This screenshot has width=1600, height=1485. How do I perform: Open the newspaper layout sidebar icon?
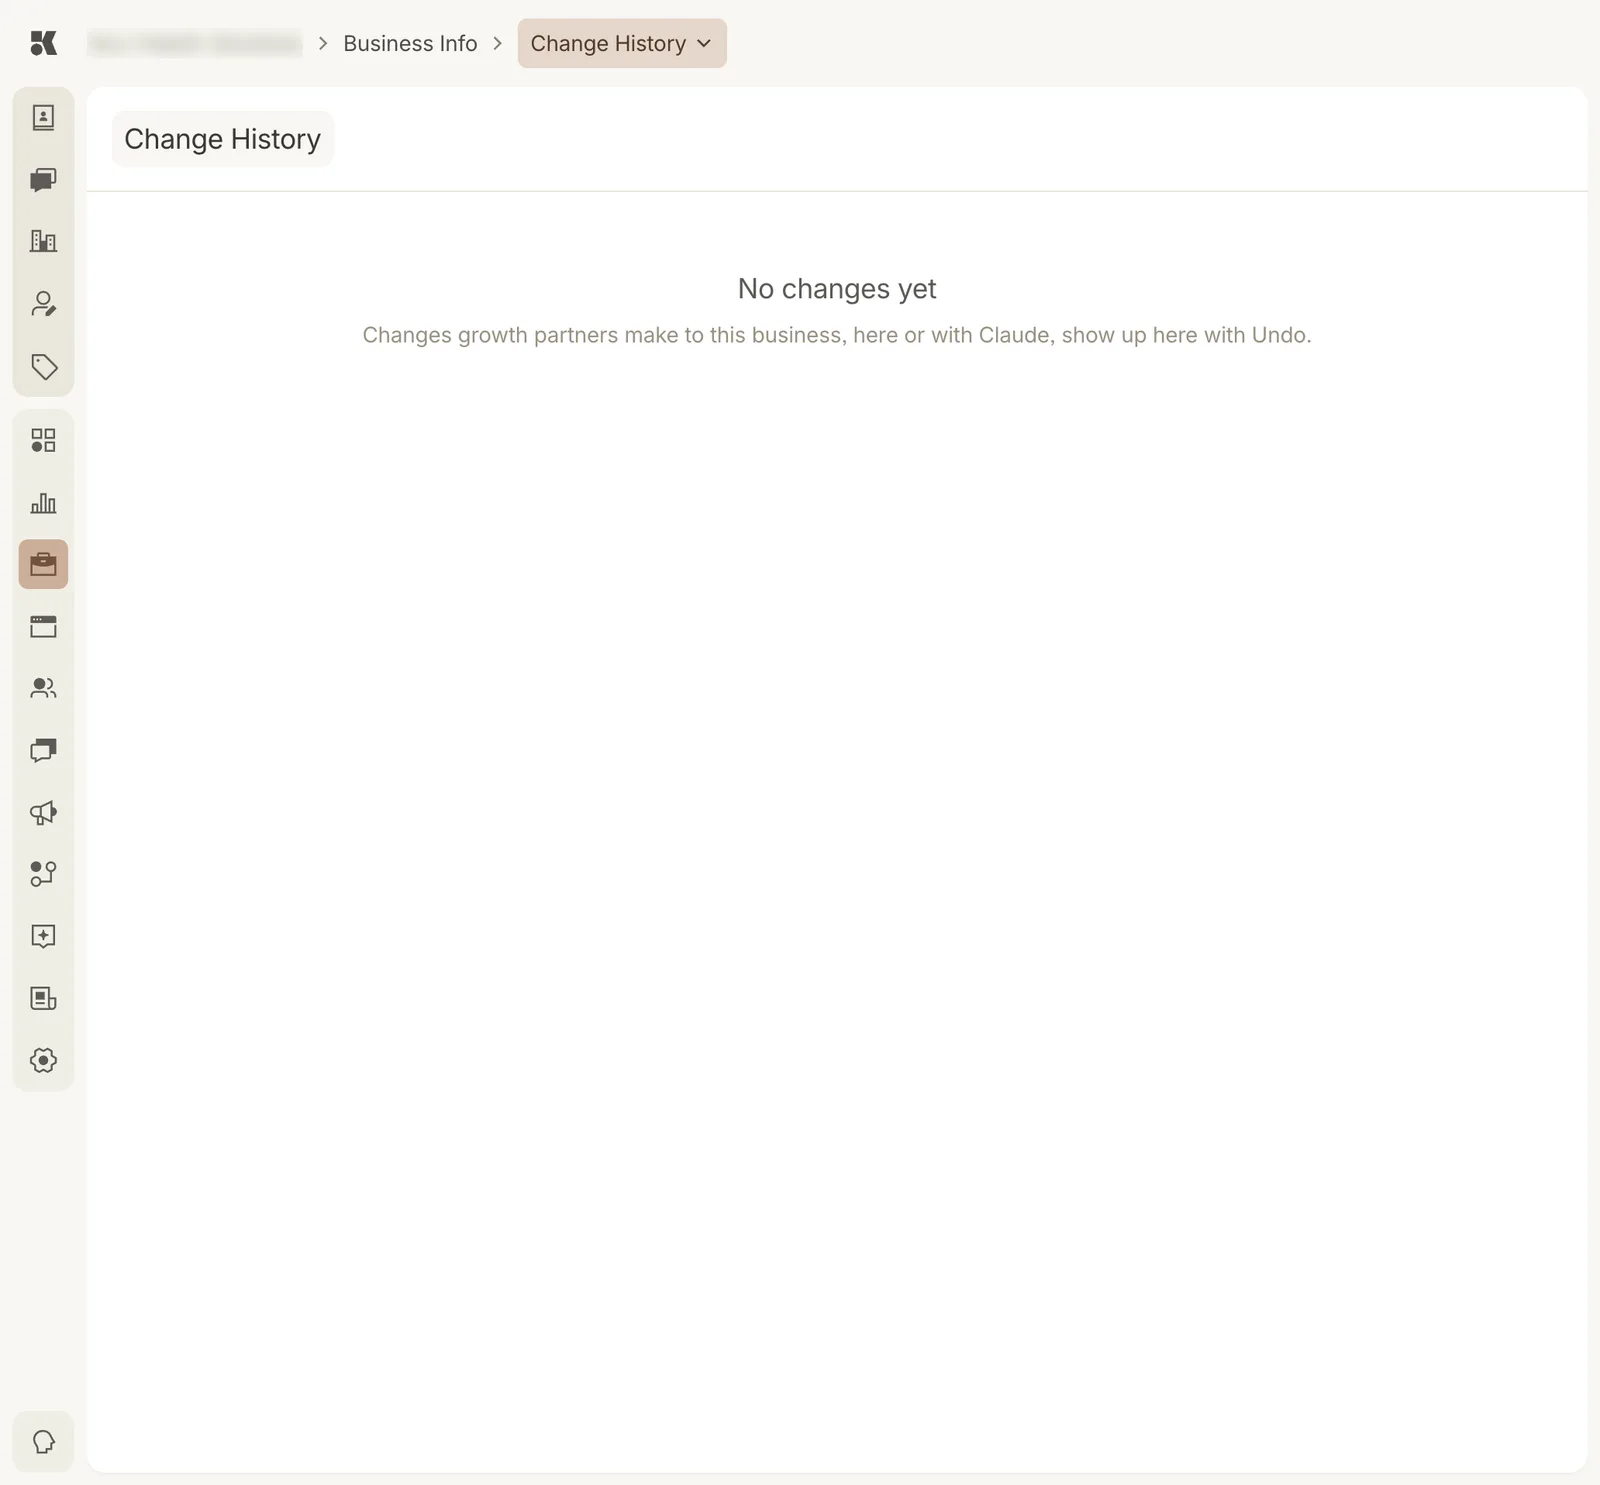[x=43, y=998]
